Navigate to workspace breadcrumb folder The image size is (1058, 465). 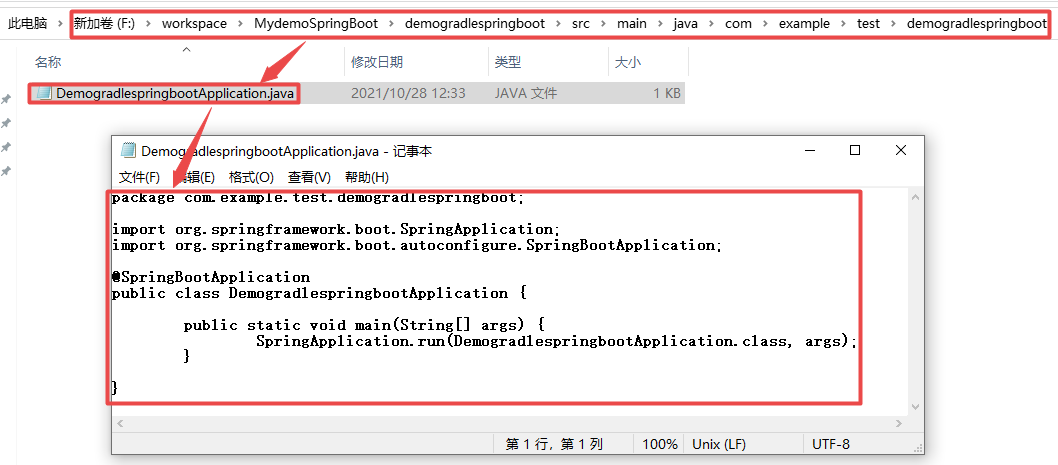(x=194, y=24)
